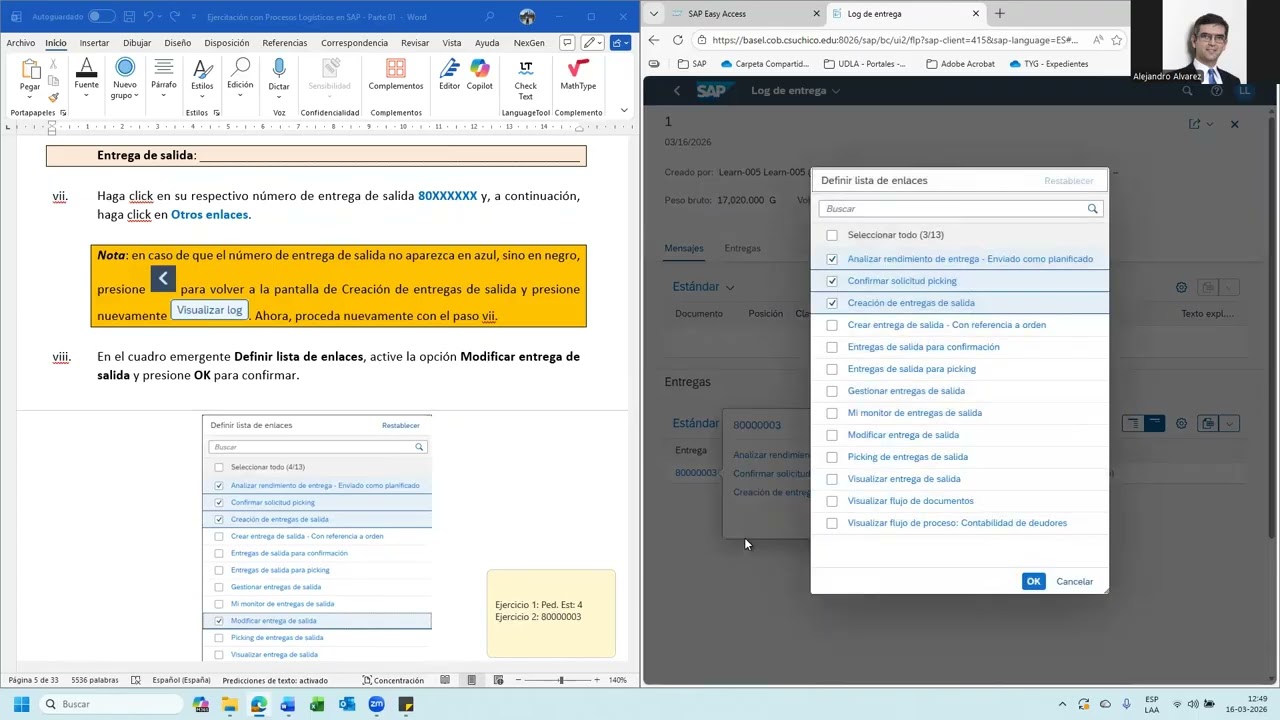1280x720 pixels.
Task: Open Word from the Windows taskbar
Action: pyautogui.click(x=288, y=704)
